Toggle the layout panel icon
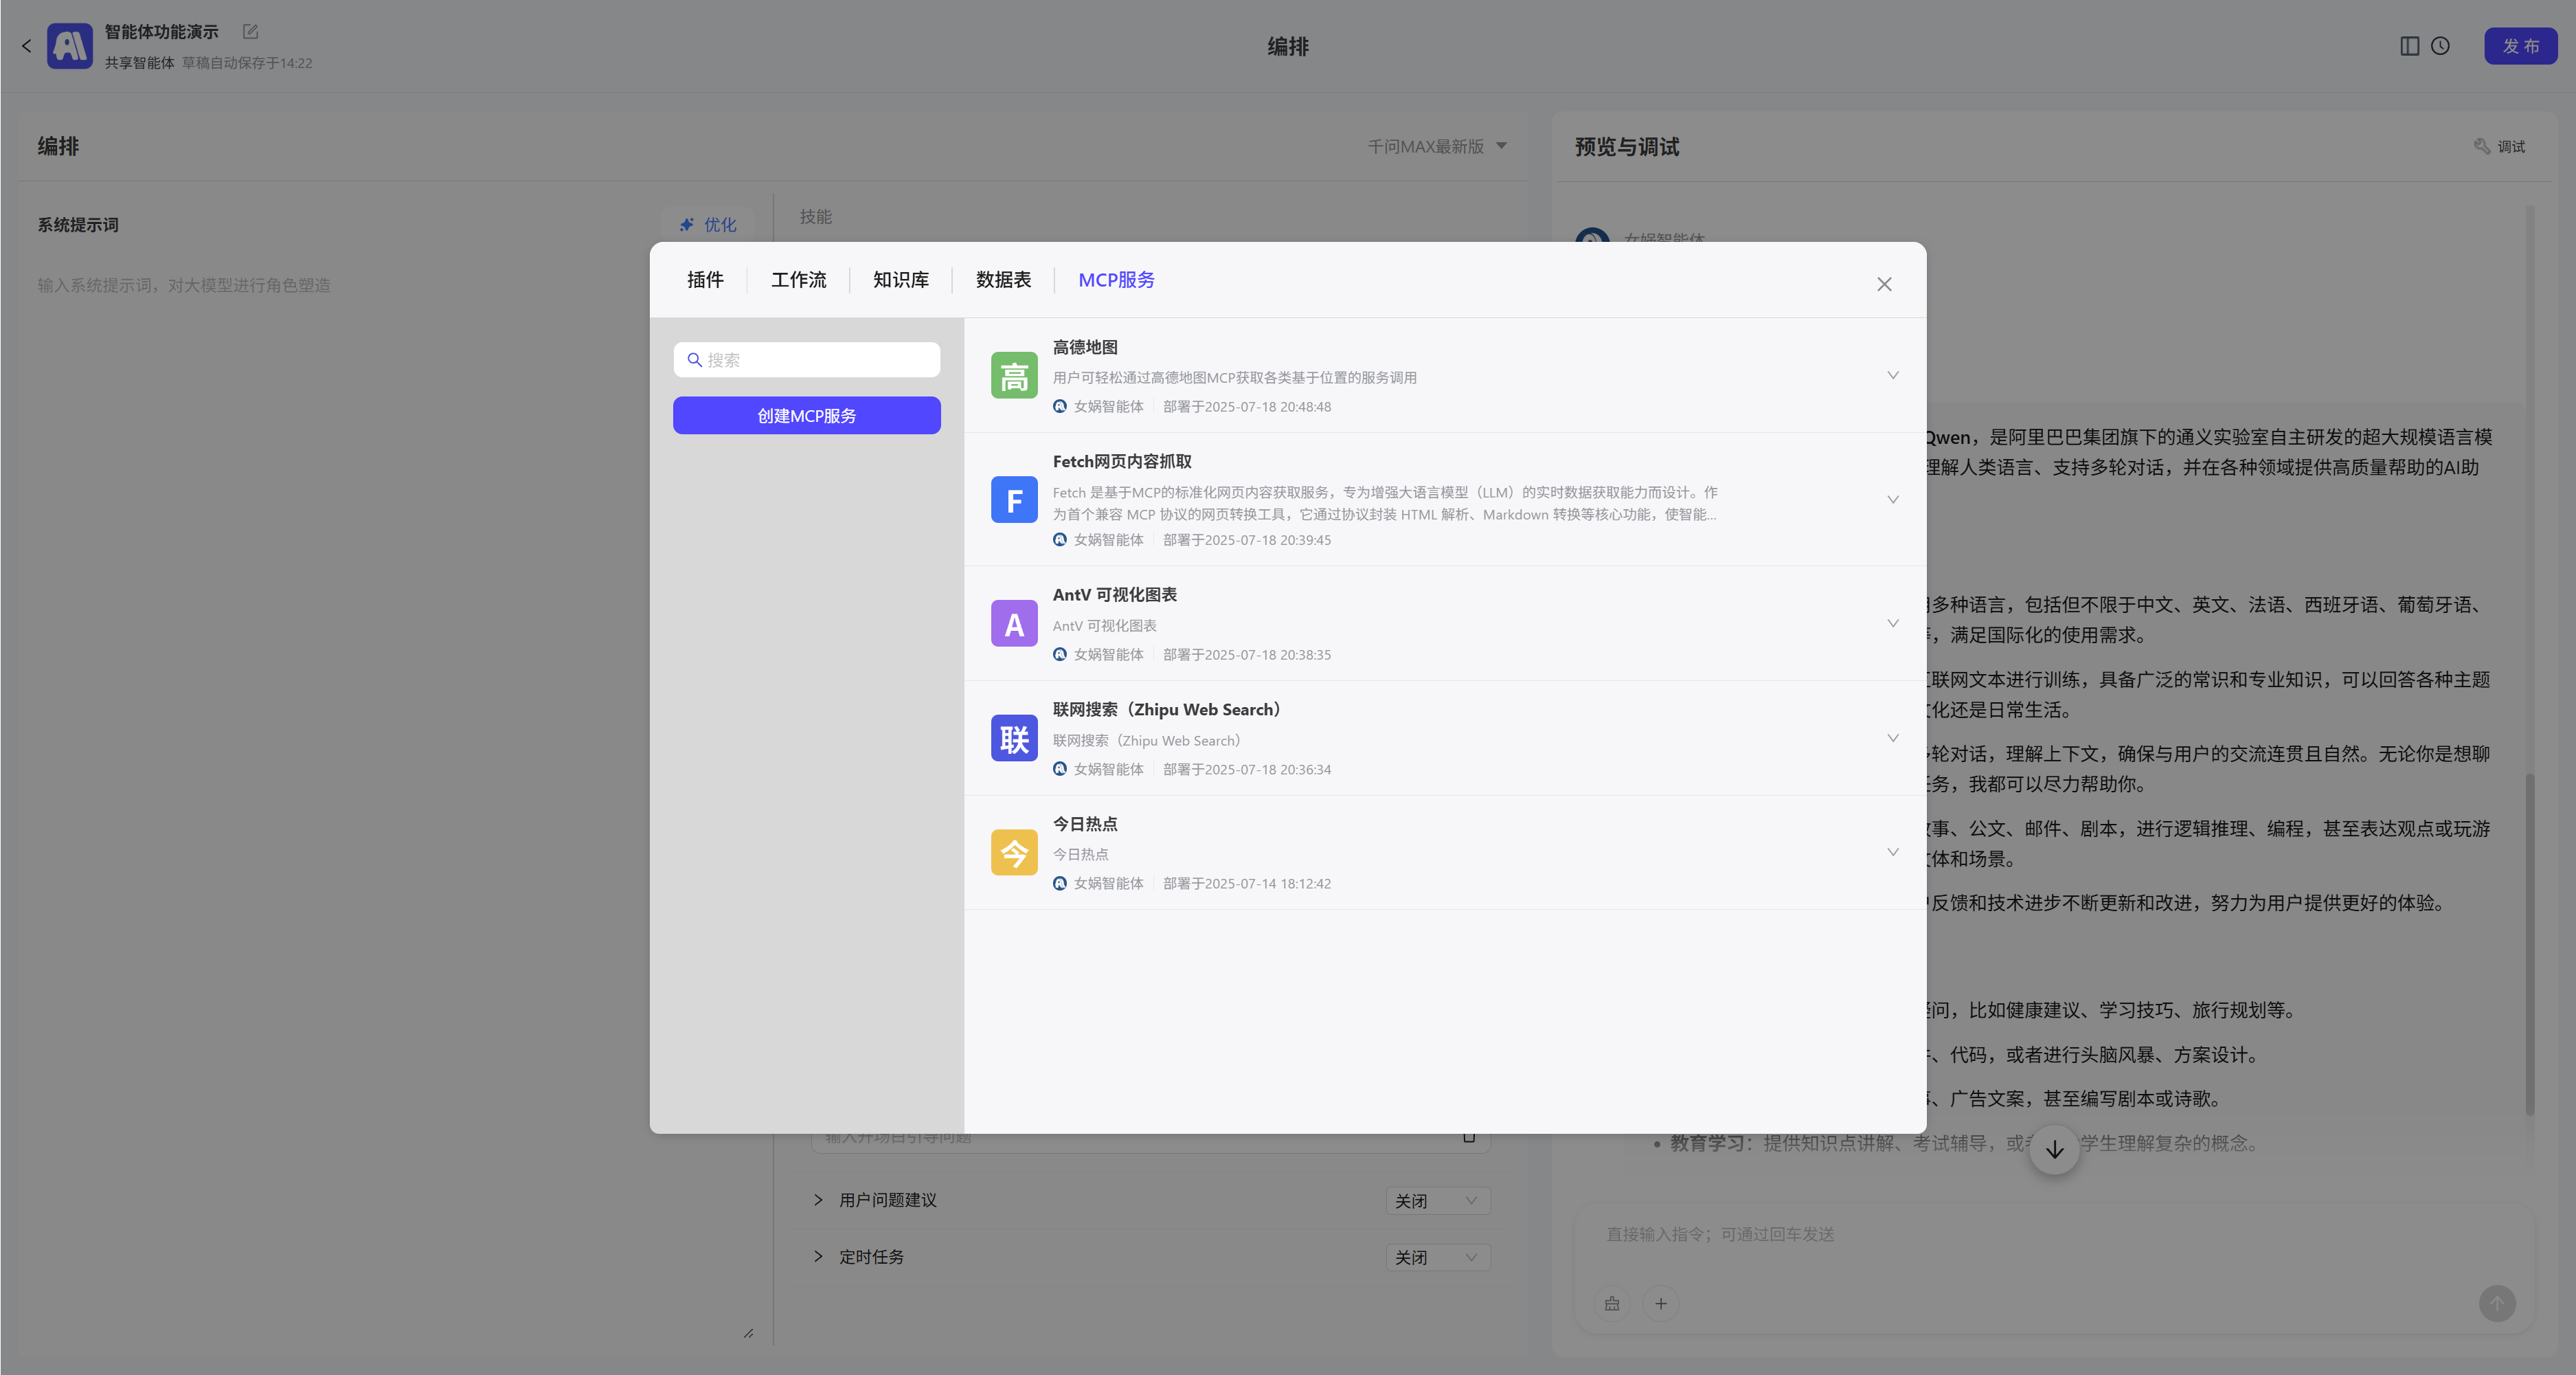 coord(2409,46)
